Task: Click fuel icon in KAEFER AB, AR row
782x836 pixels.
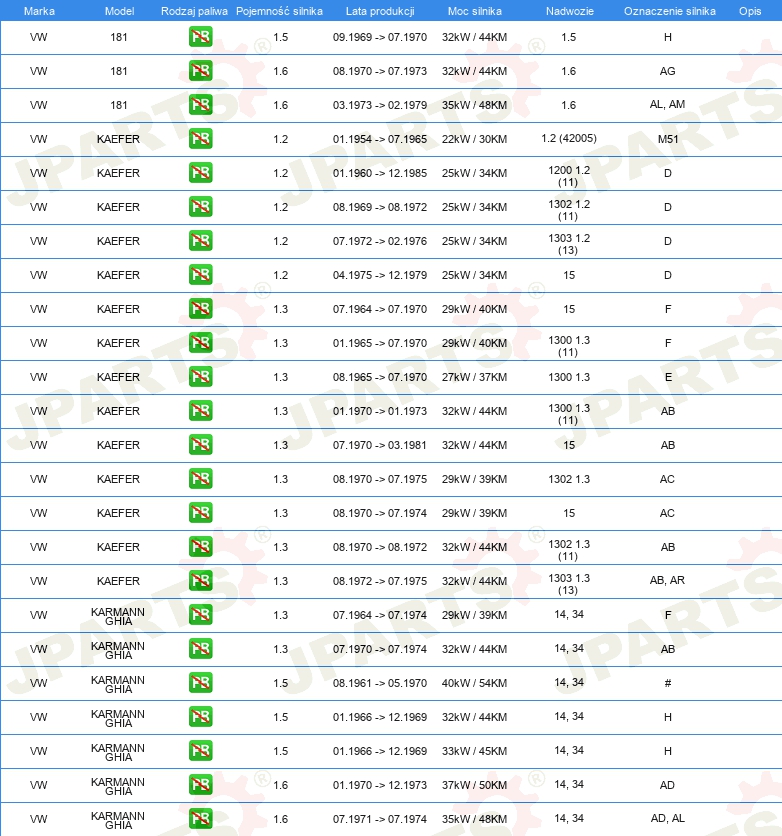Action: [x=200, y=581]
